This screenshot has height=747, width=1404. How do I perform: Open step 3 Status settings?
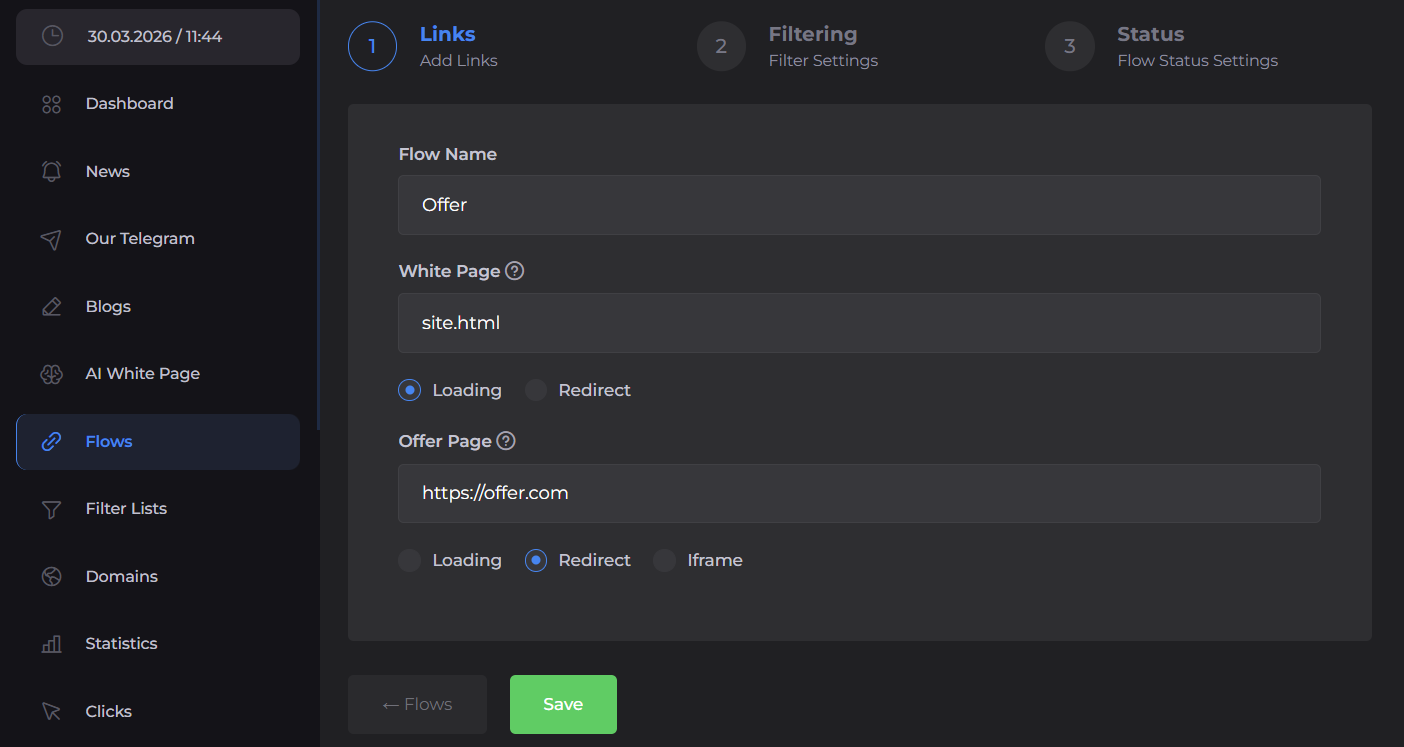(x=1070, y=47)
